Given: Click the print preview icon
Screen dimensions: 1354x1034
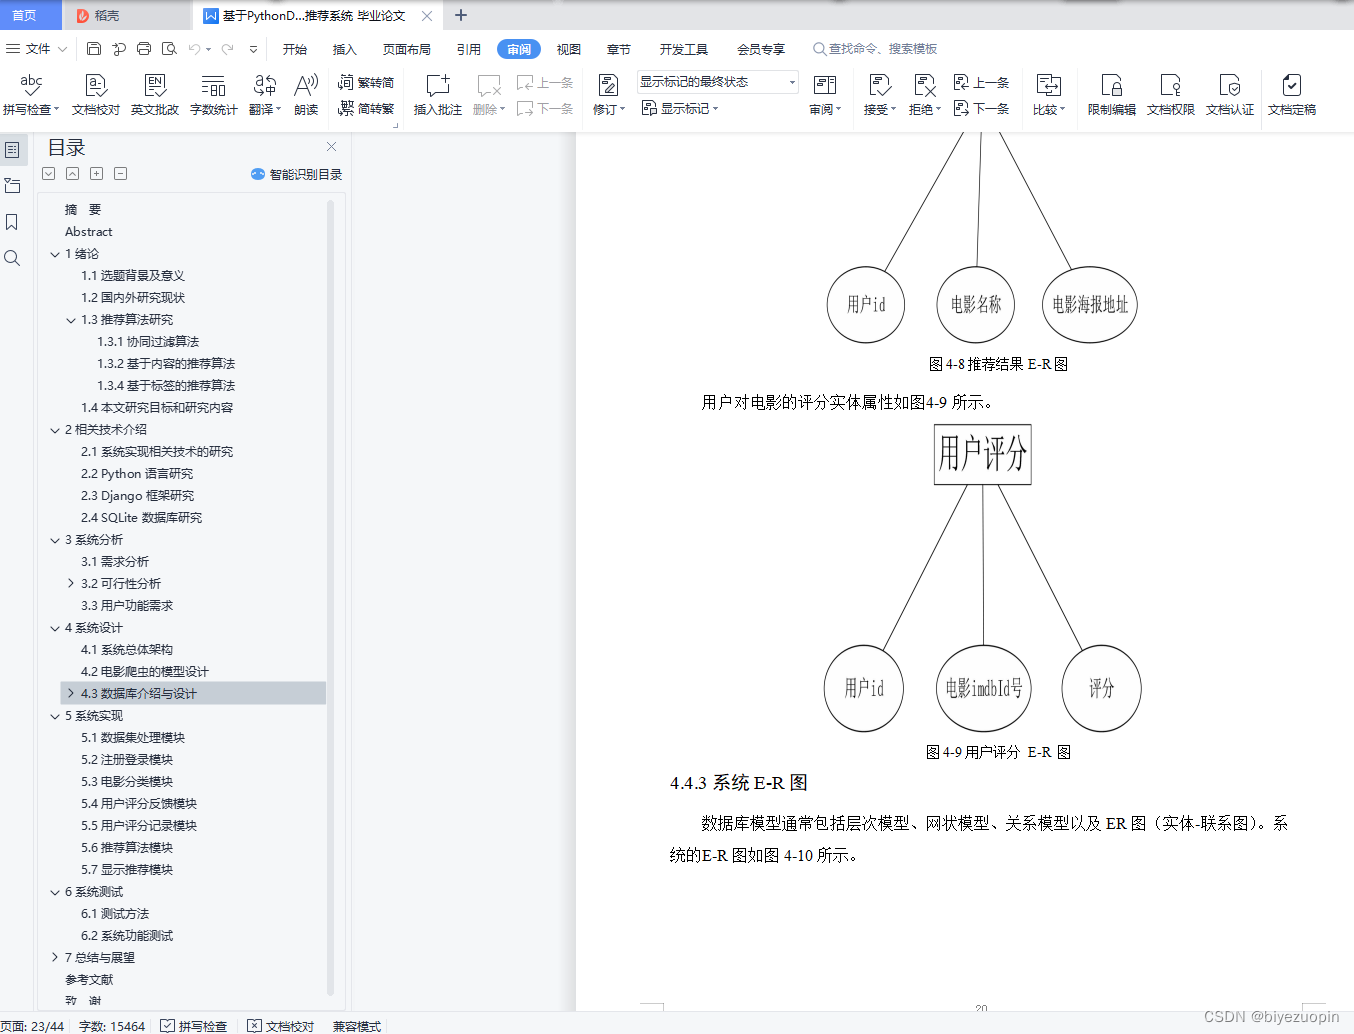Looking at the screenshot, I should tap(169, 48).
